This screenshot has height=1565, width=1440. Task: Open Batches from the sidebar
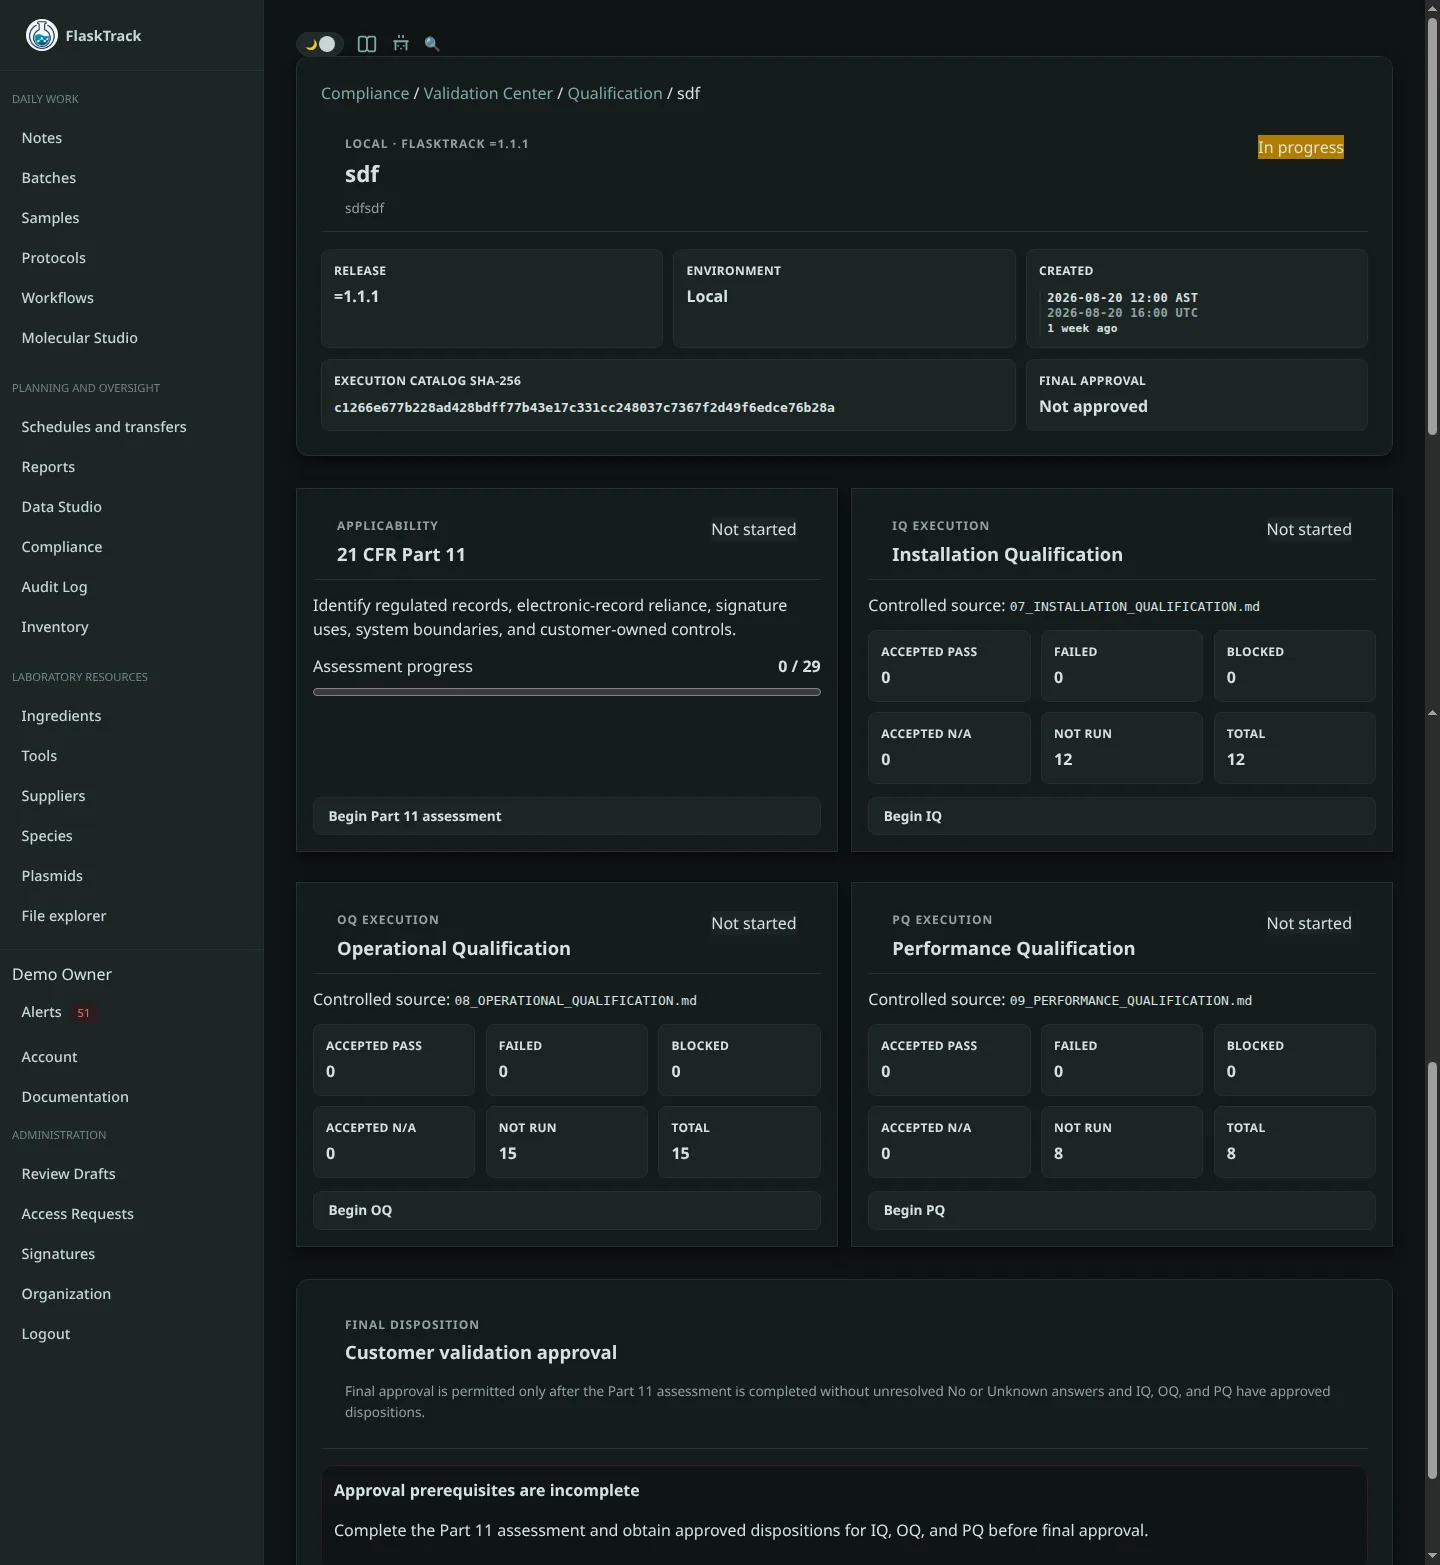49,178
